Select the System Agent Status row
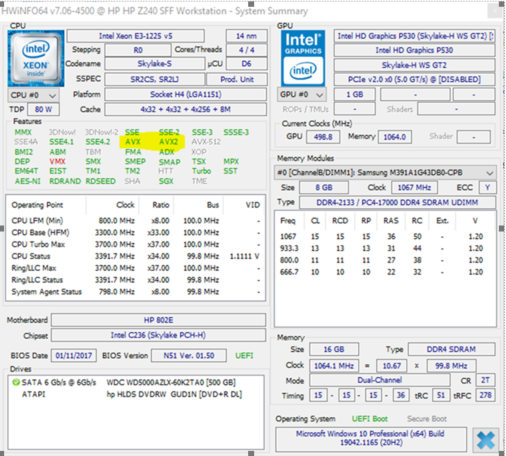The height and width of the screenshot is (456, 506). click(135, 292)
